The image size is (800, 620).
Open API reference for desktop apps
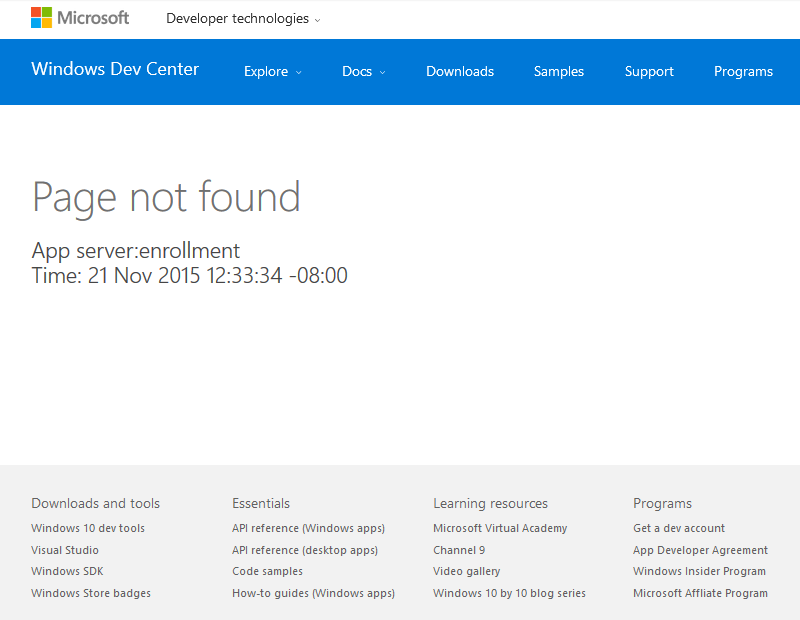pos(305,549)
